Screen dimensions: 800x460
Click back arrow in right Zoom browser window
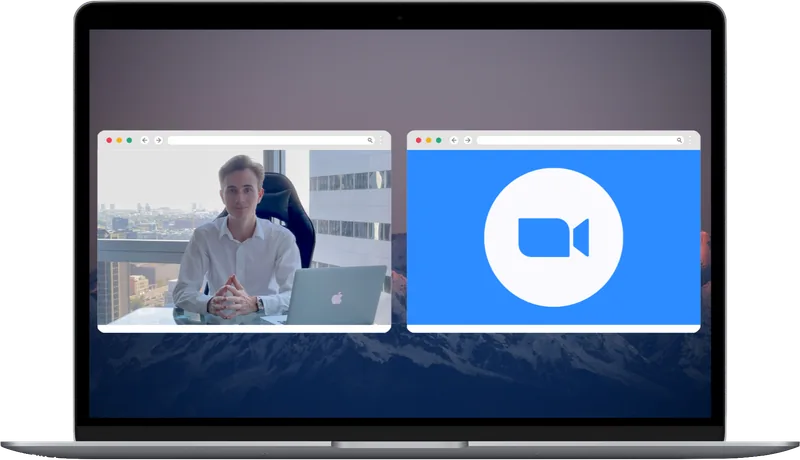tap(454, 140)
